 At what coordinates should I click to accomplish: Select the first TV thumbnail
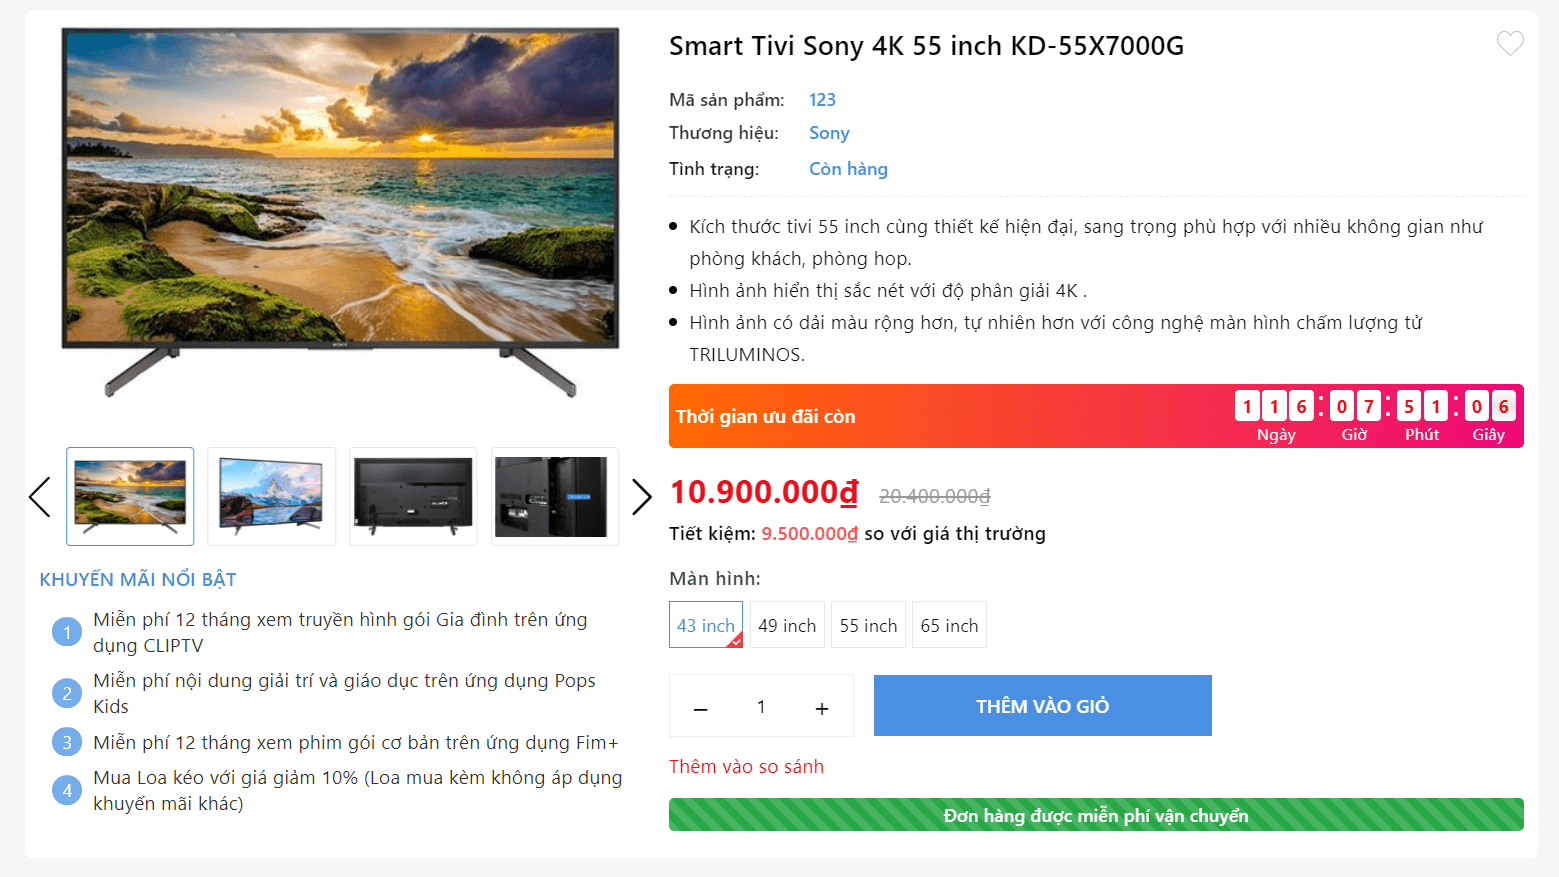coord(130,496)
